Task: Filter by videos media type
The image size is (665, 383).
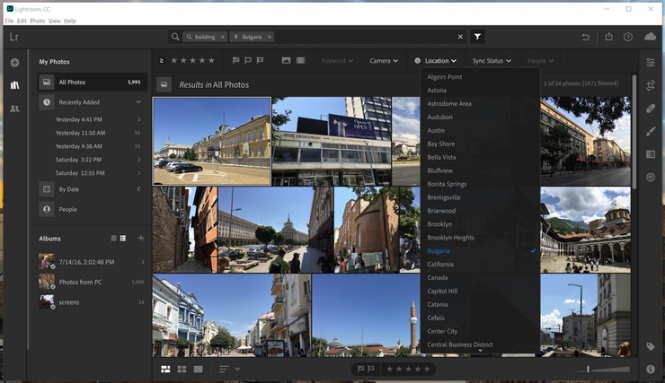Action: (x=300, y=61)
